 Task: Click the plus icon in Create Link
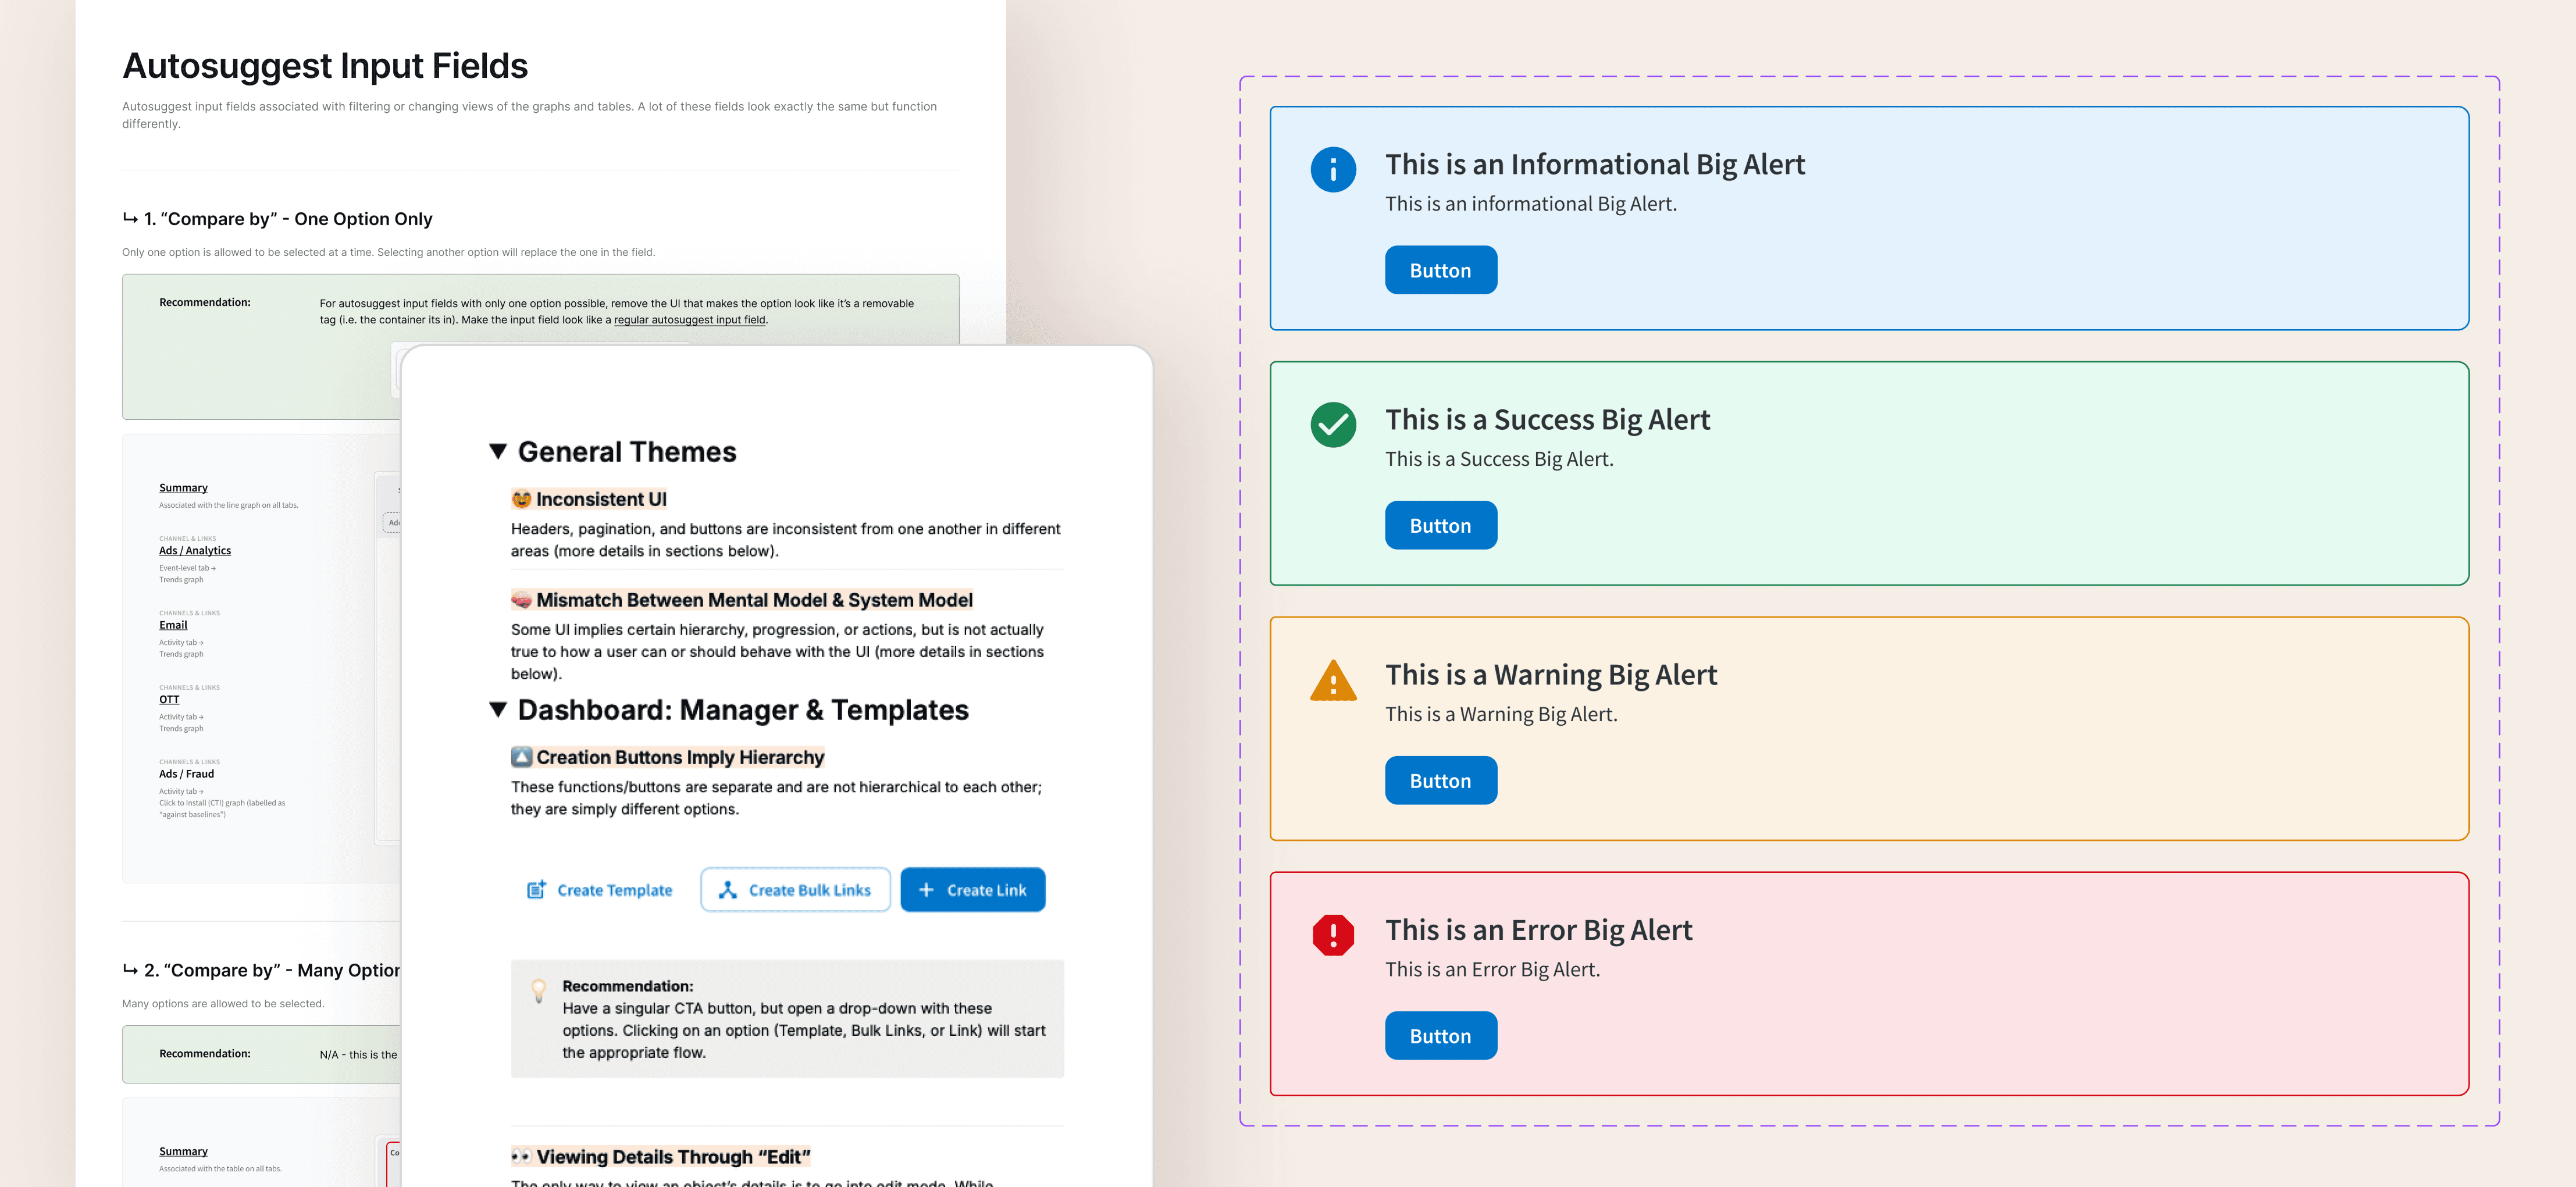point(926,889)
